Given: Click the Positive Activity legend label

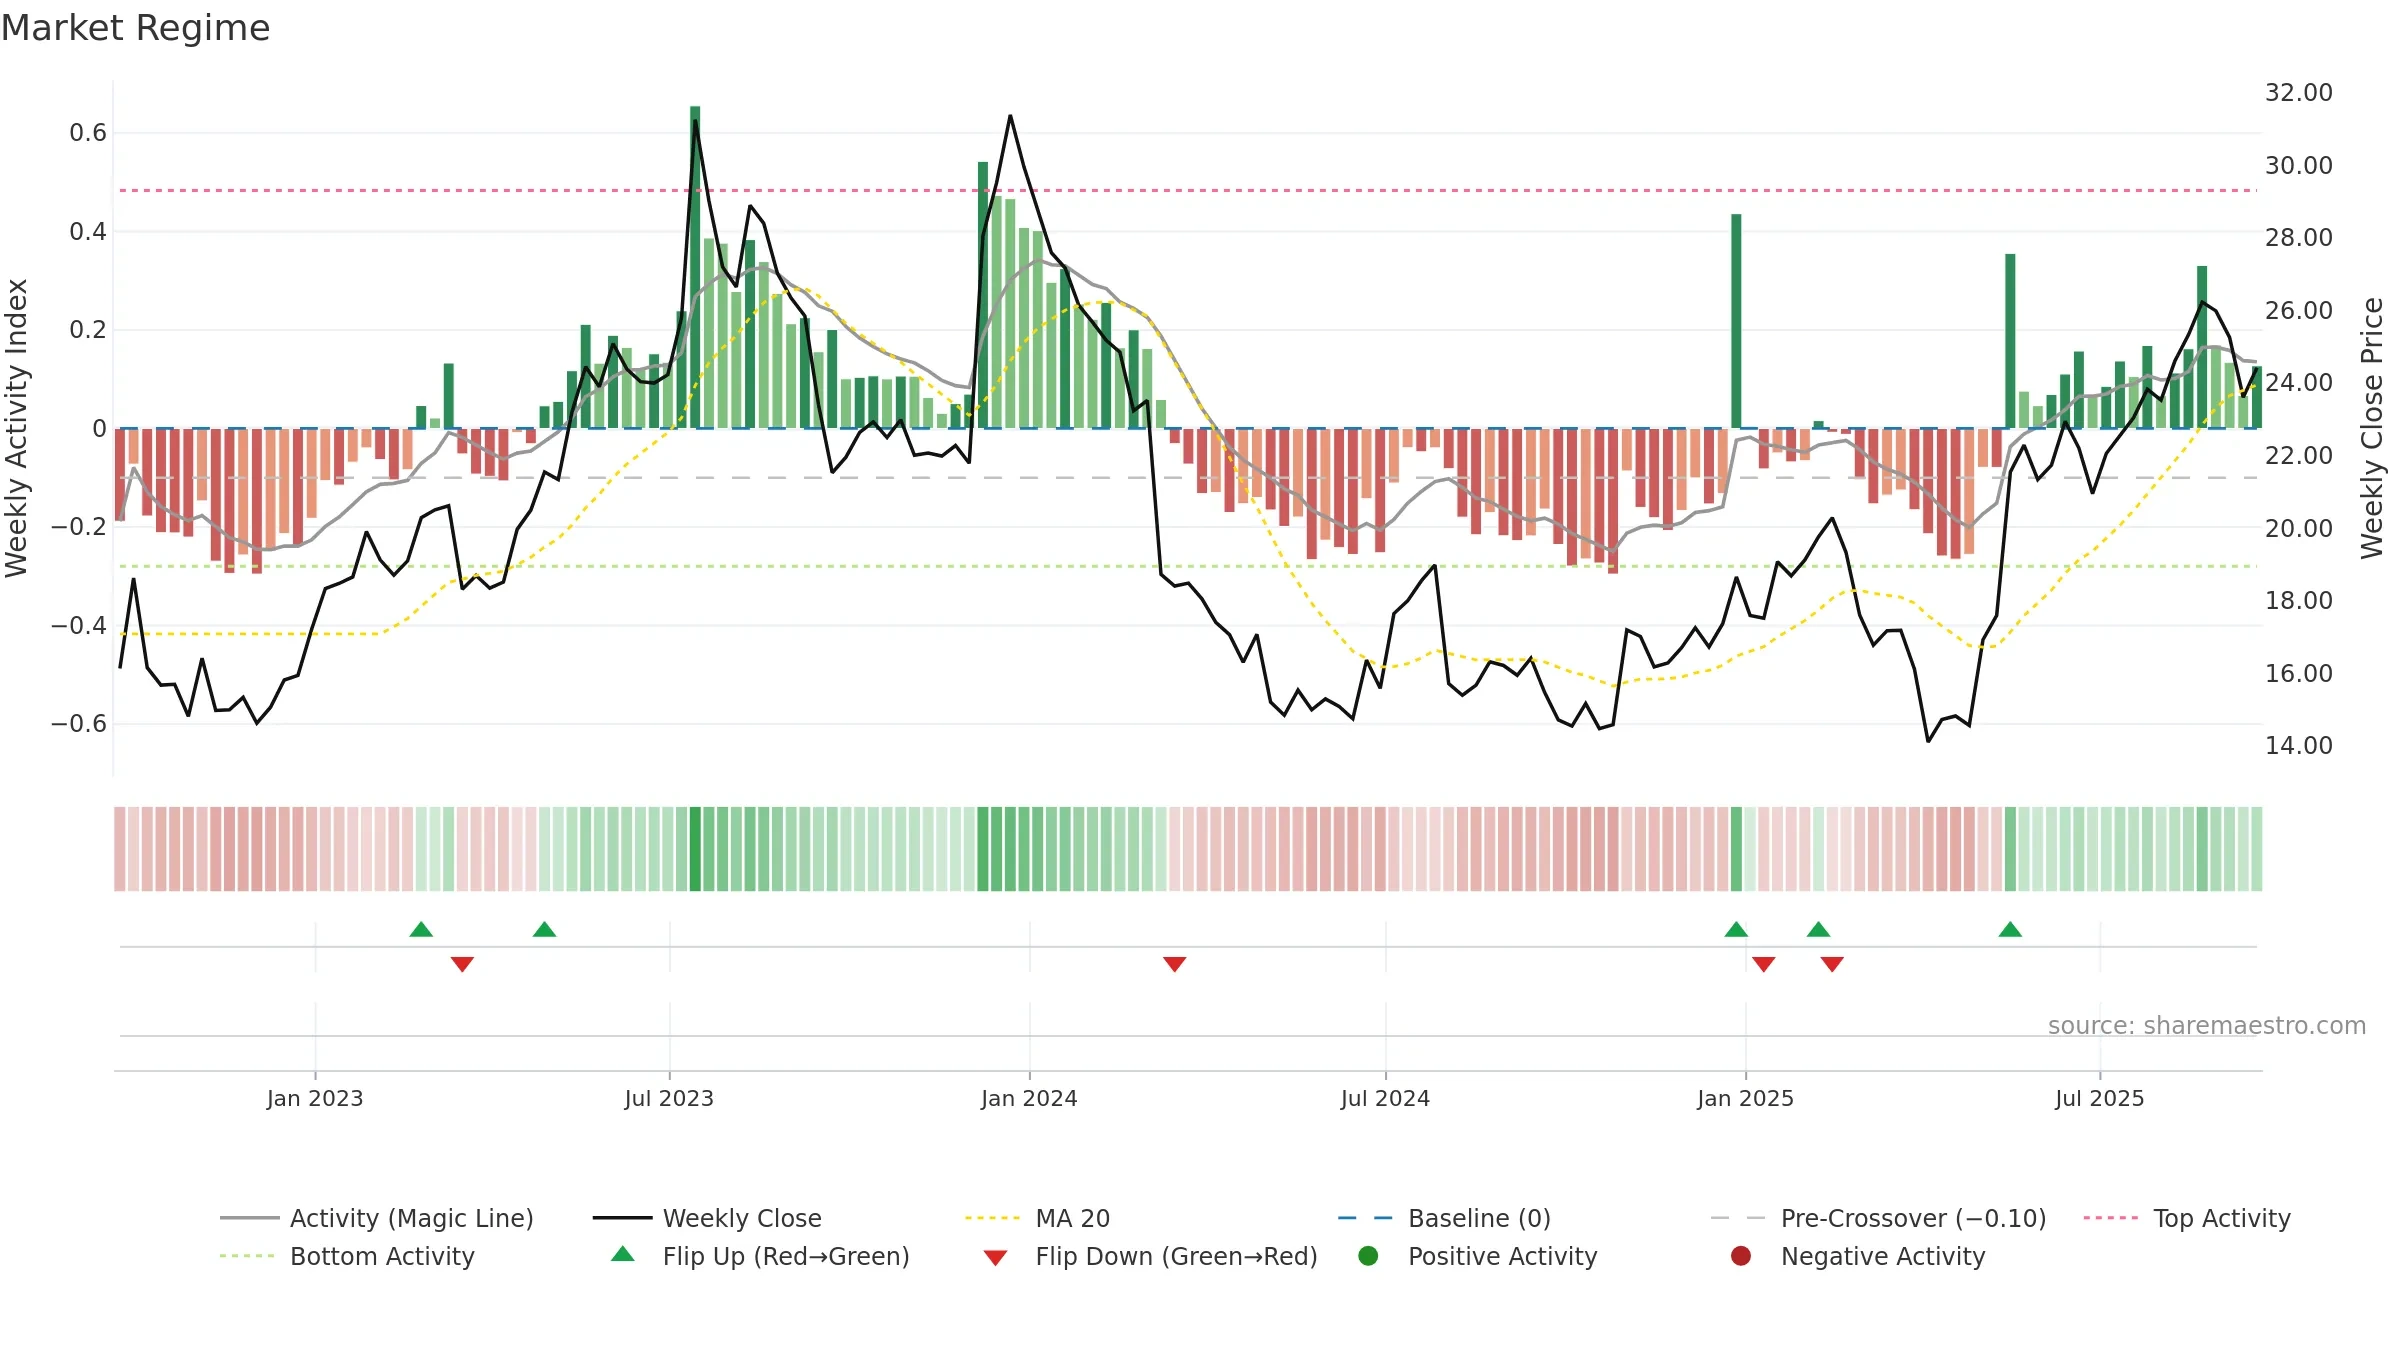Looking at the screenshot, I should coord(1502,1256).
